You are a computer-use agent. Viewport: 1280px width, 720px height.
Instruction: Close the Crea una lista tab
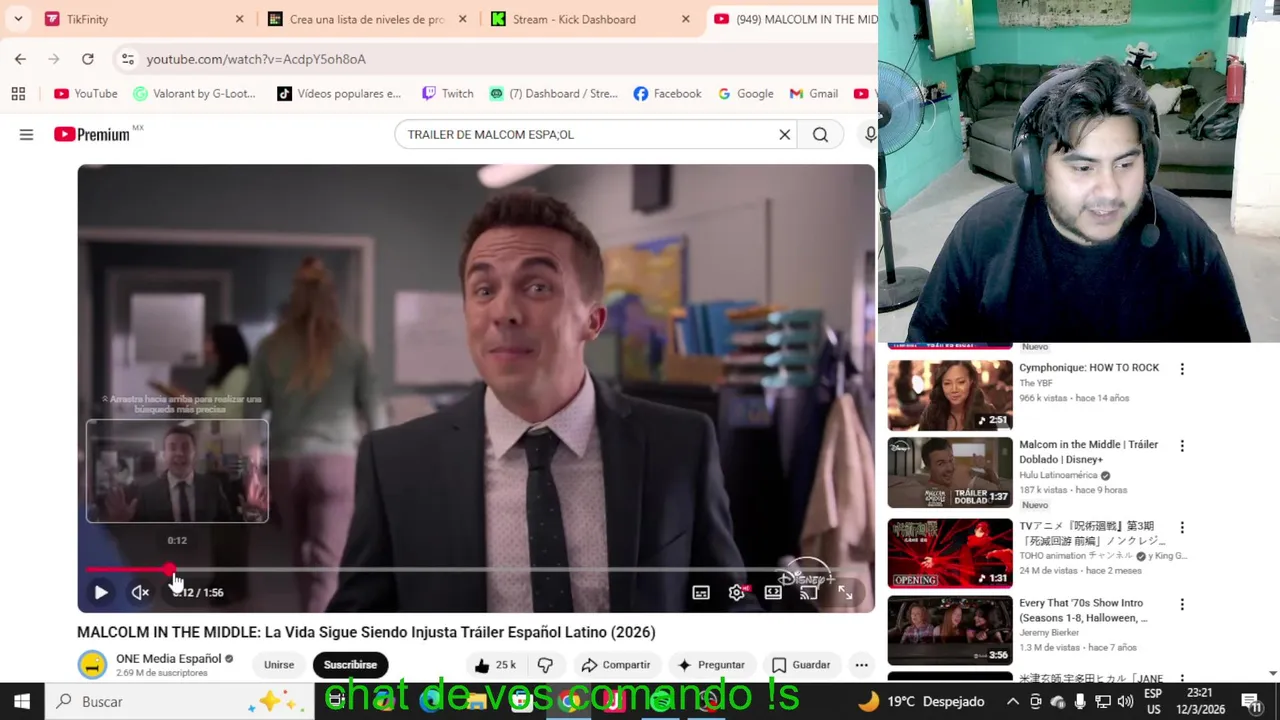[462, 19]
